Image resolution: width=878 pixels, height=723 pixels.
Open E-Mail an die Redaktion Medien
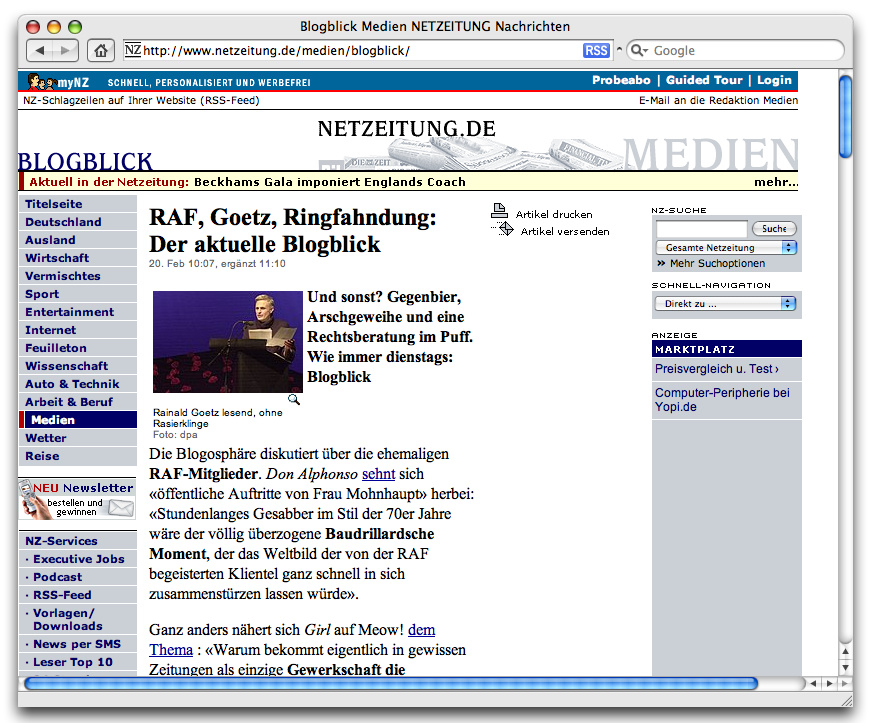[x=718, y=100]
